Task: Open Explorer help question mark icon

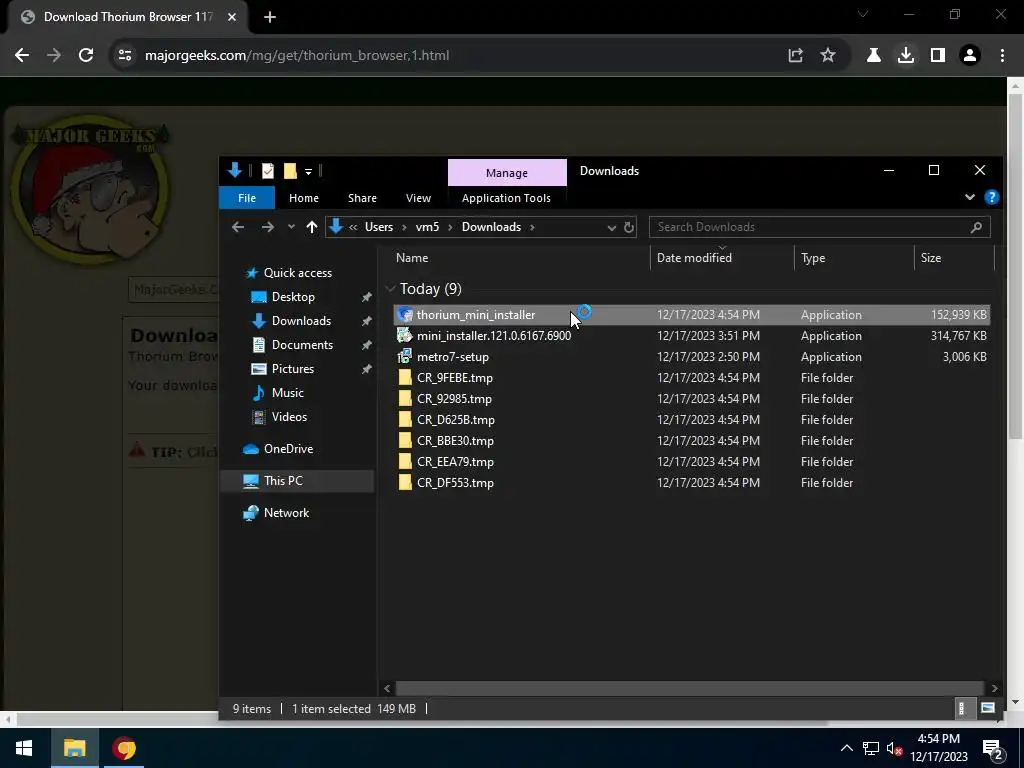Action: (x=991, y=197)
